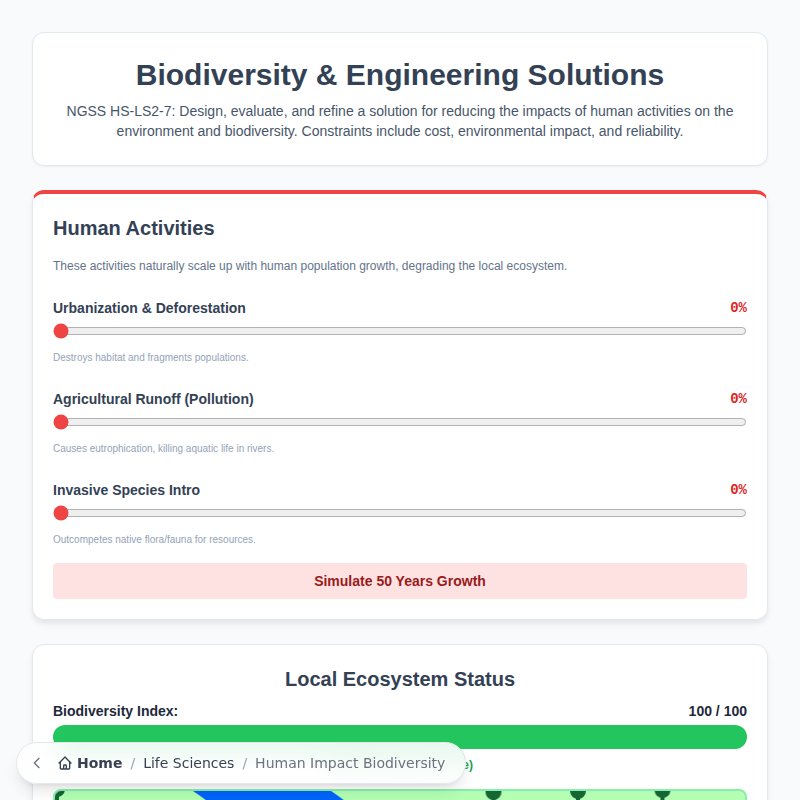This screenshot has height=800, width=800.
Task: Navigate to Life Sciences via the breadcrumb
Action: pos(189,762)
